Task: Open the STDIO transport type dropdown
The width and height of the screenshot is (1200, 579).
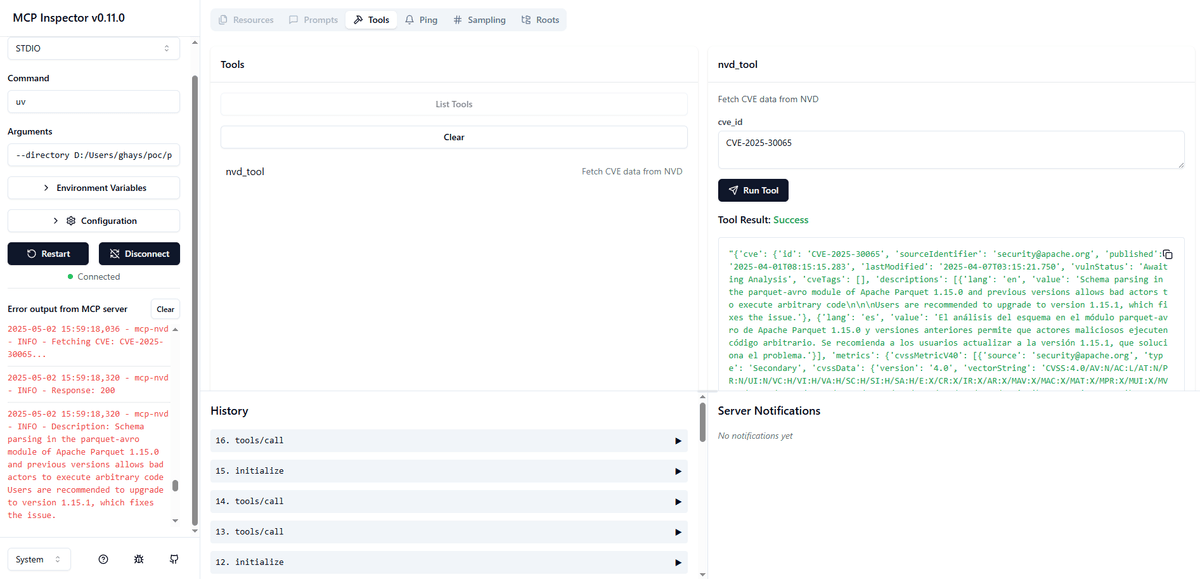Action: [94, 48]
